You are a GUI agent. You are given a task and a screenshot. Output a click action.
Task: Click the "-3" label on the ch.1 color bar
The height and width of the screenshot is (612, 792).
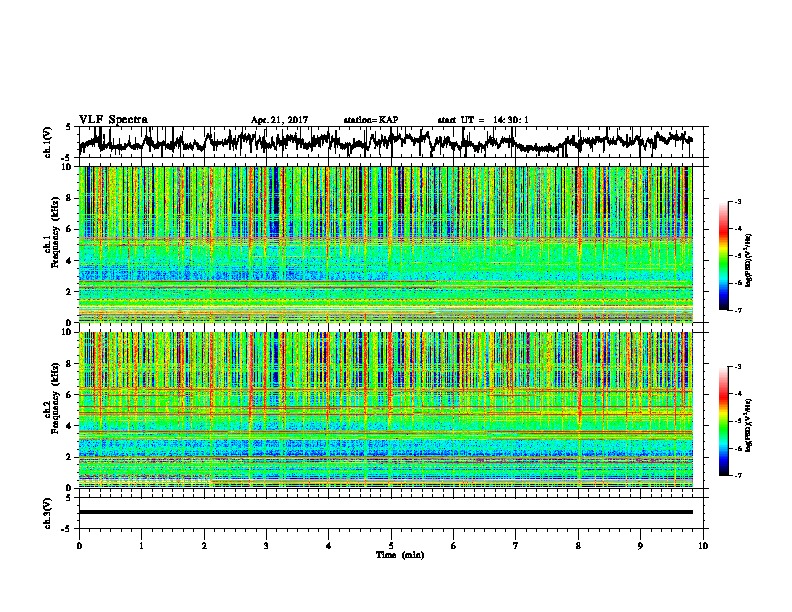(x=737, y=201)
